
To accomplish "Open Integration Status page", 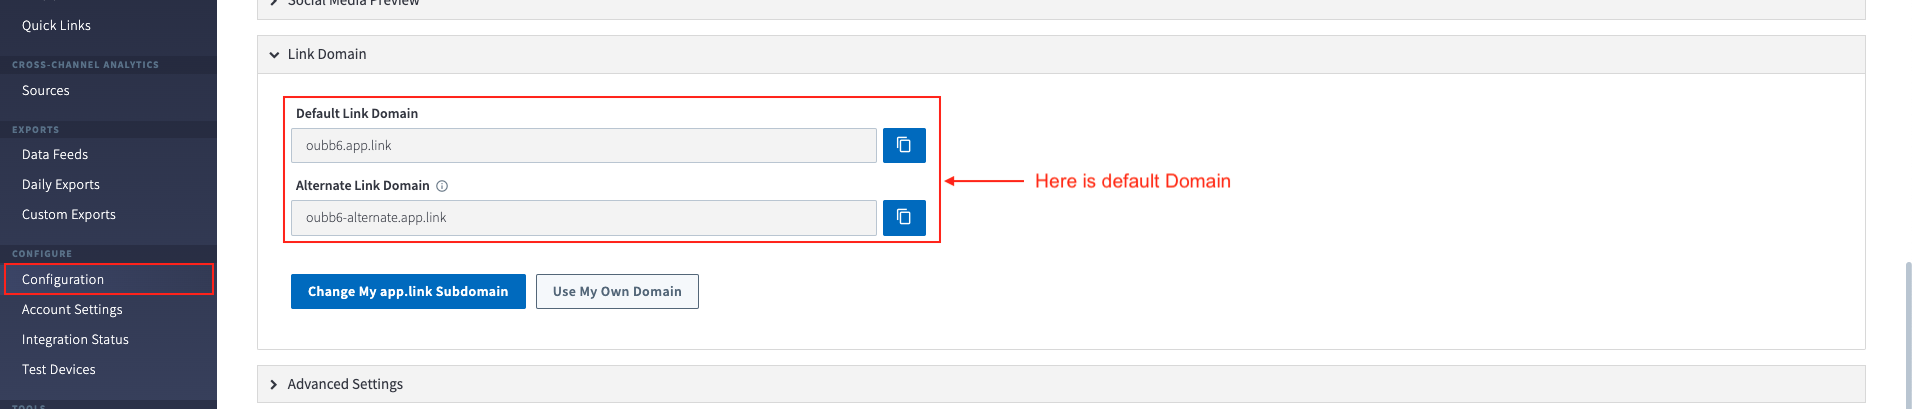I will [75, 339].
